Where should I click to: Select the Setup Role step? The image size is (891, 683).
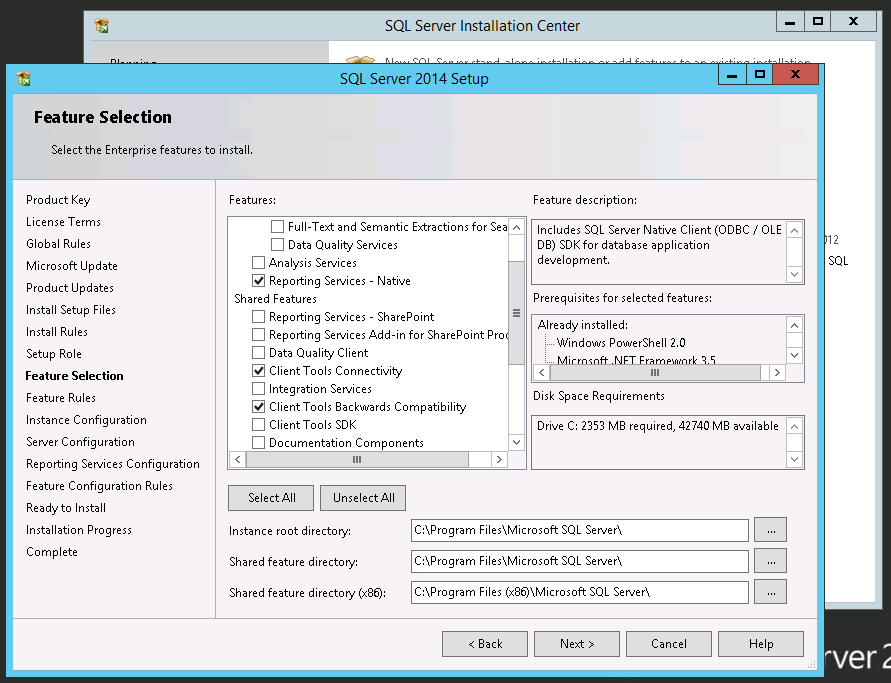coord(53,354)
